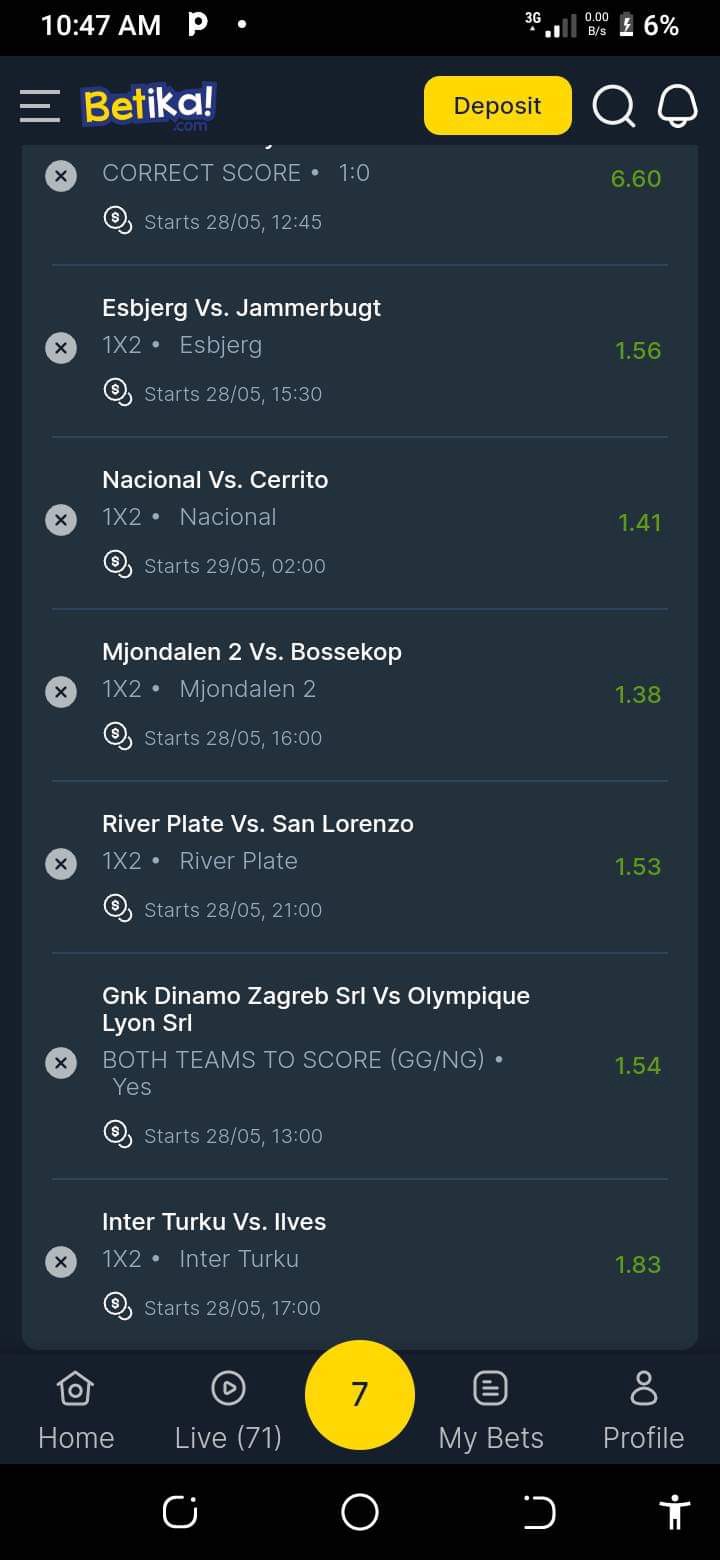Viewport: 720px width, 1560px height.
Task: Click the Deposit button
Action: (x=498, y=105)
